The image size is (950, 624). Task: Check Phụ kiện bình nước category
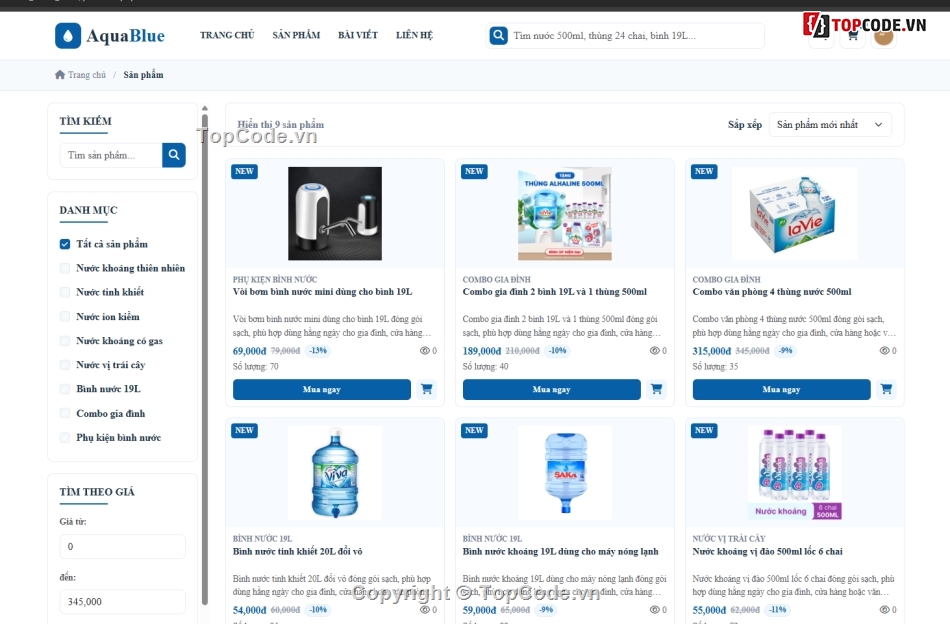pos(65,437)
